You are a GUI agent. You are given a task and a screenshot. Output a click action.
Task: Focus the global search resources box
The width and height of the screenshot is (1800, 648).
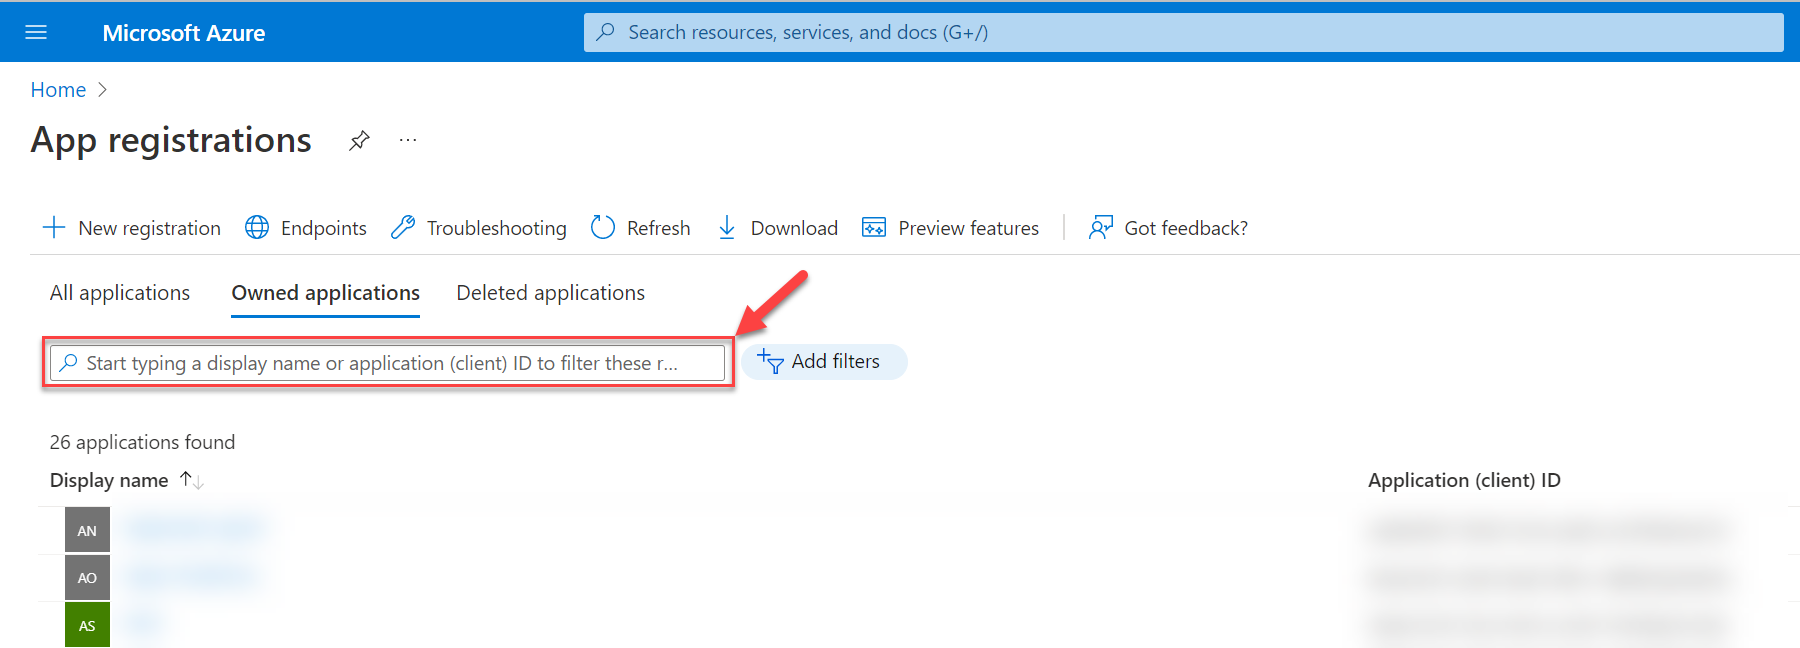point(1183,32)
